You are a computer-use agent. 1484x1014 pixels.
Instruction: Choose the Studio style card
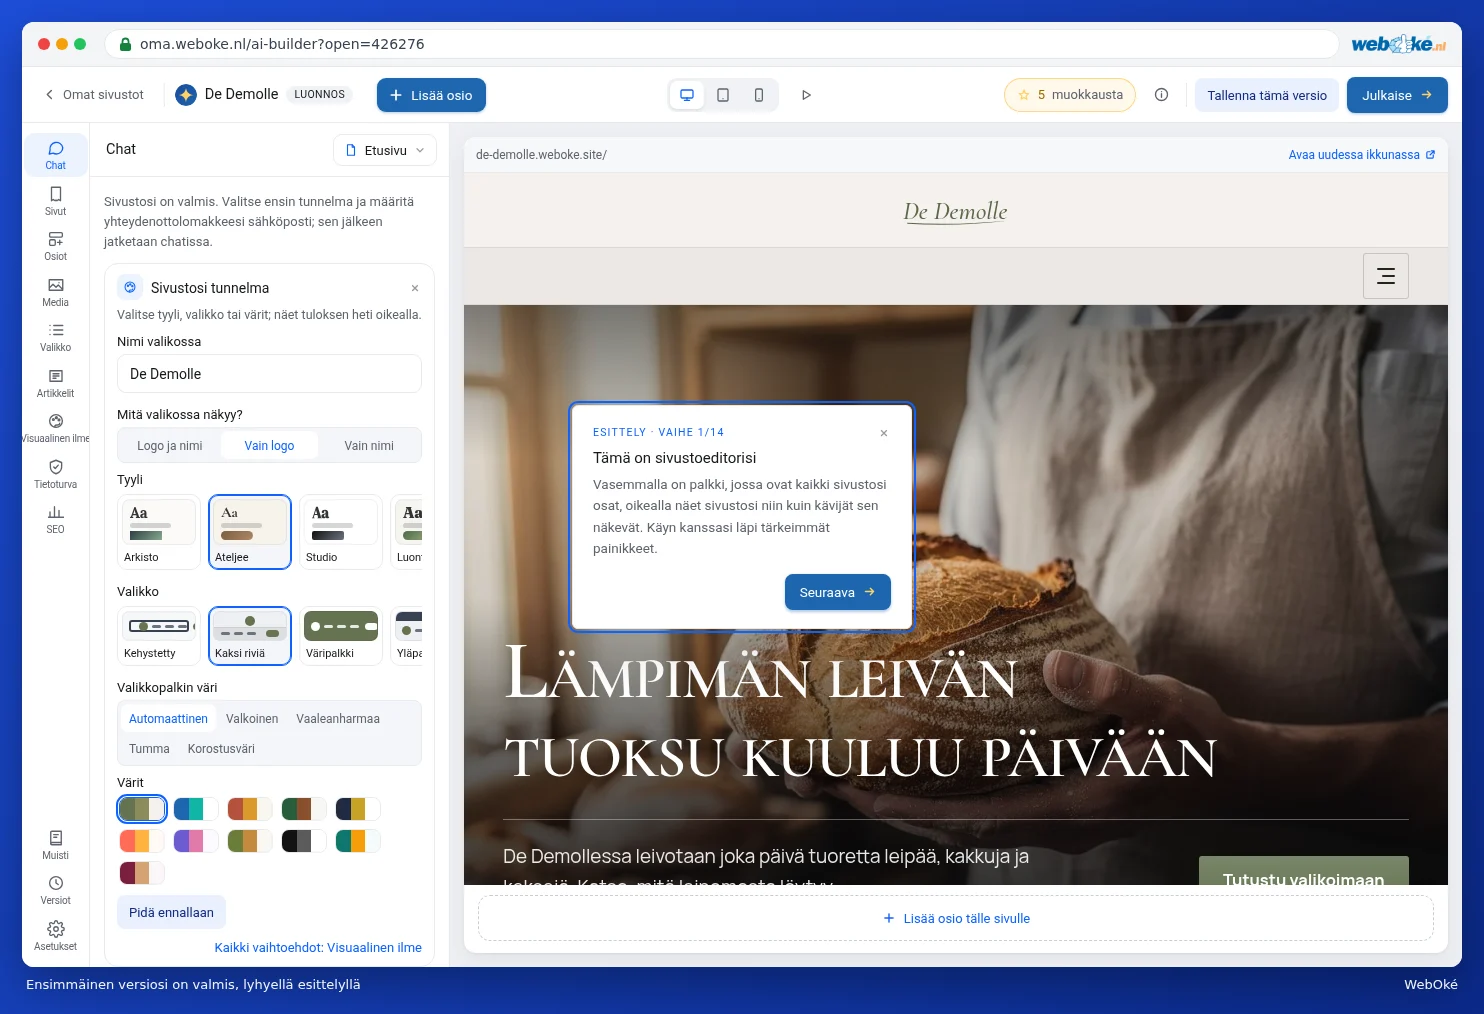click(341, 532)
